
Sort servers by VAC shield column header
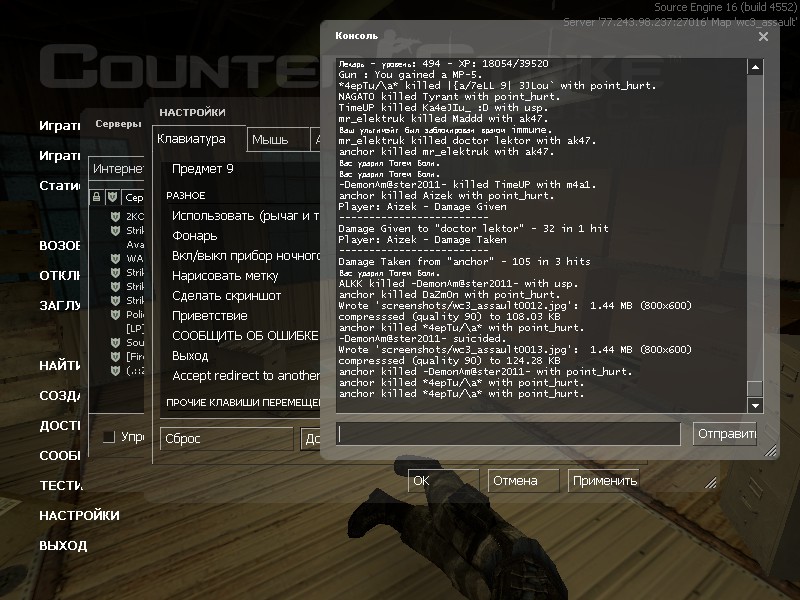click(112, 197)
